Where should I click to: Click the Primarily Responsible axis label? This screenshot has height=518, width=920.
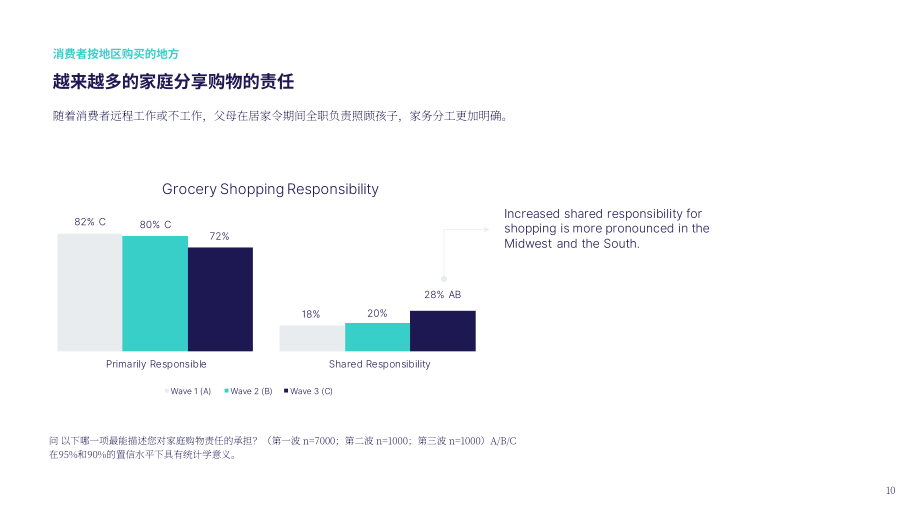point(156,364)
